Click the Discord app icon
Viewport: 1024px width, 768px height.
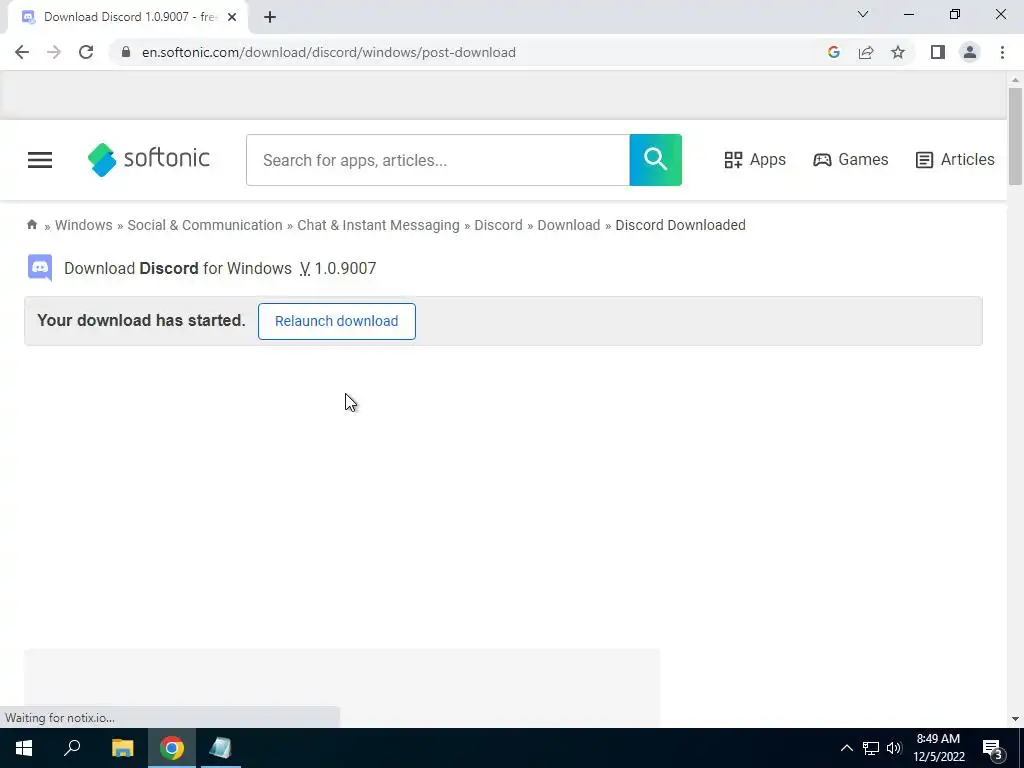pos(40,268)
